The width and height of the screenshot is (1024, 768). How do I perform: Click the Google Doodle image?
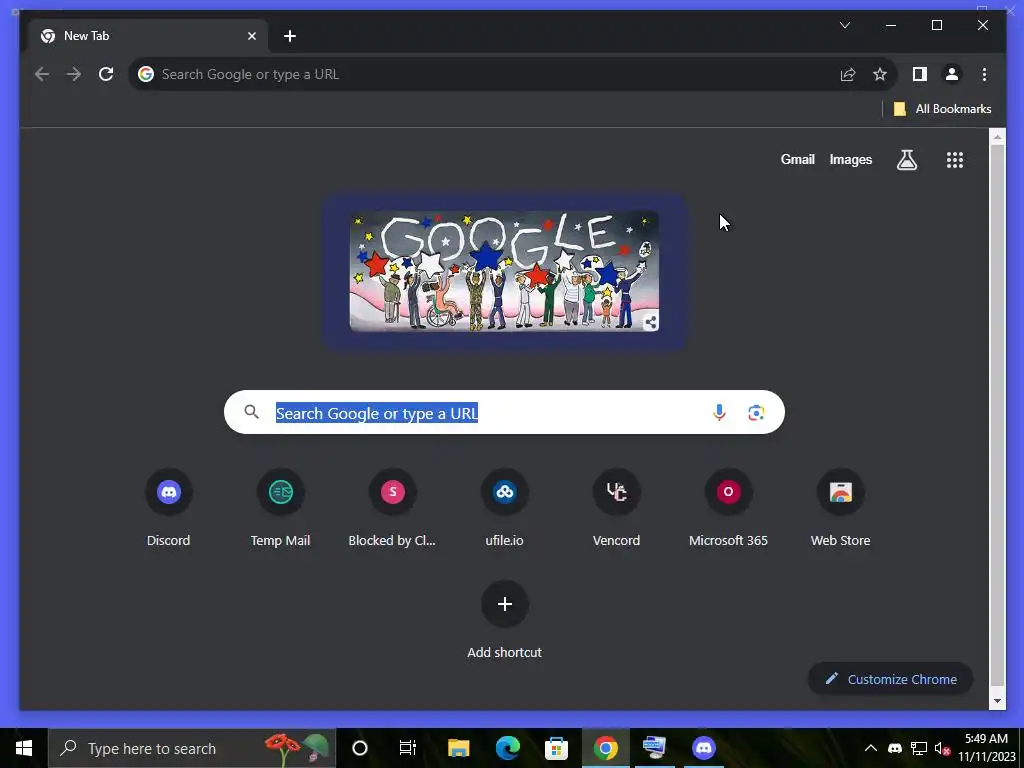[x=504, y=271]
